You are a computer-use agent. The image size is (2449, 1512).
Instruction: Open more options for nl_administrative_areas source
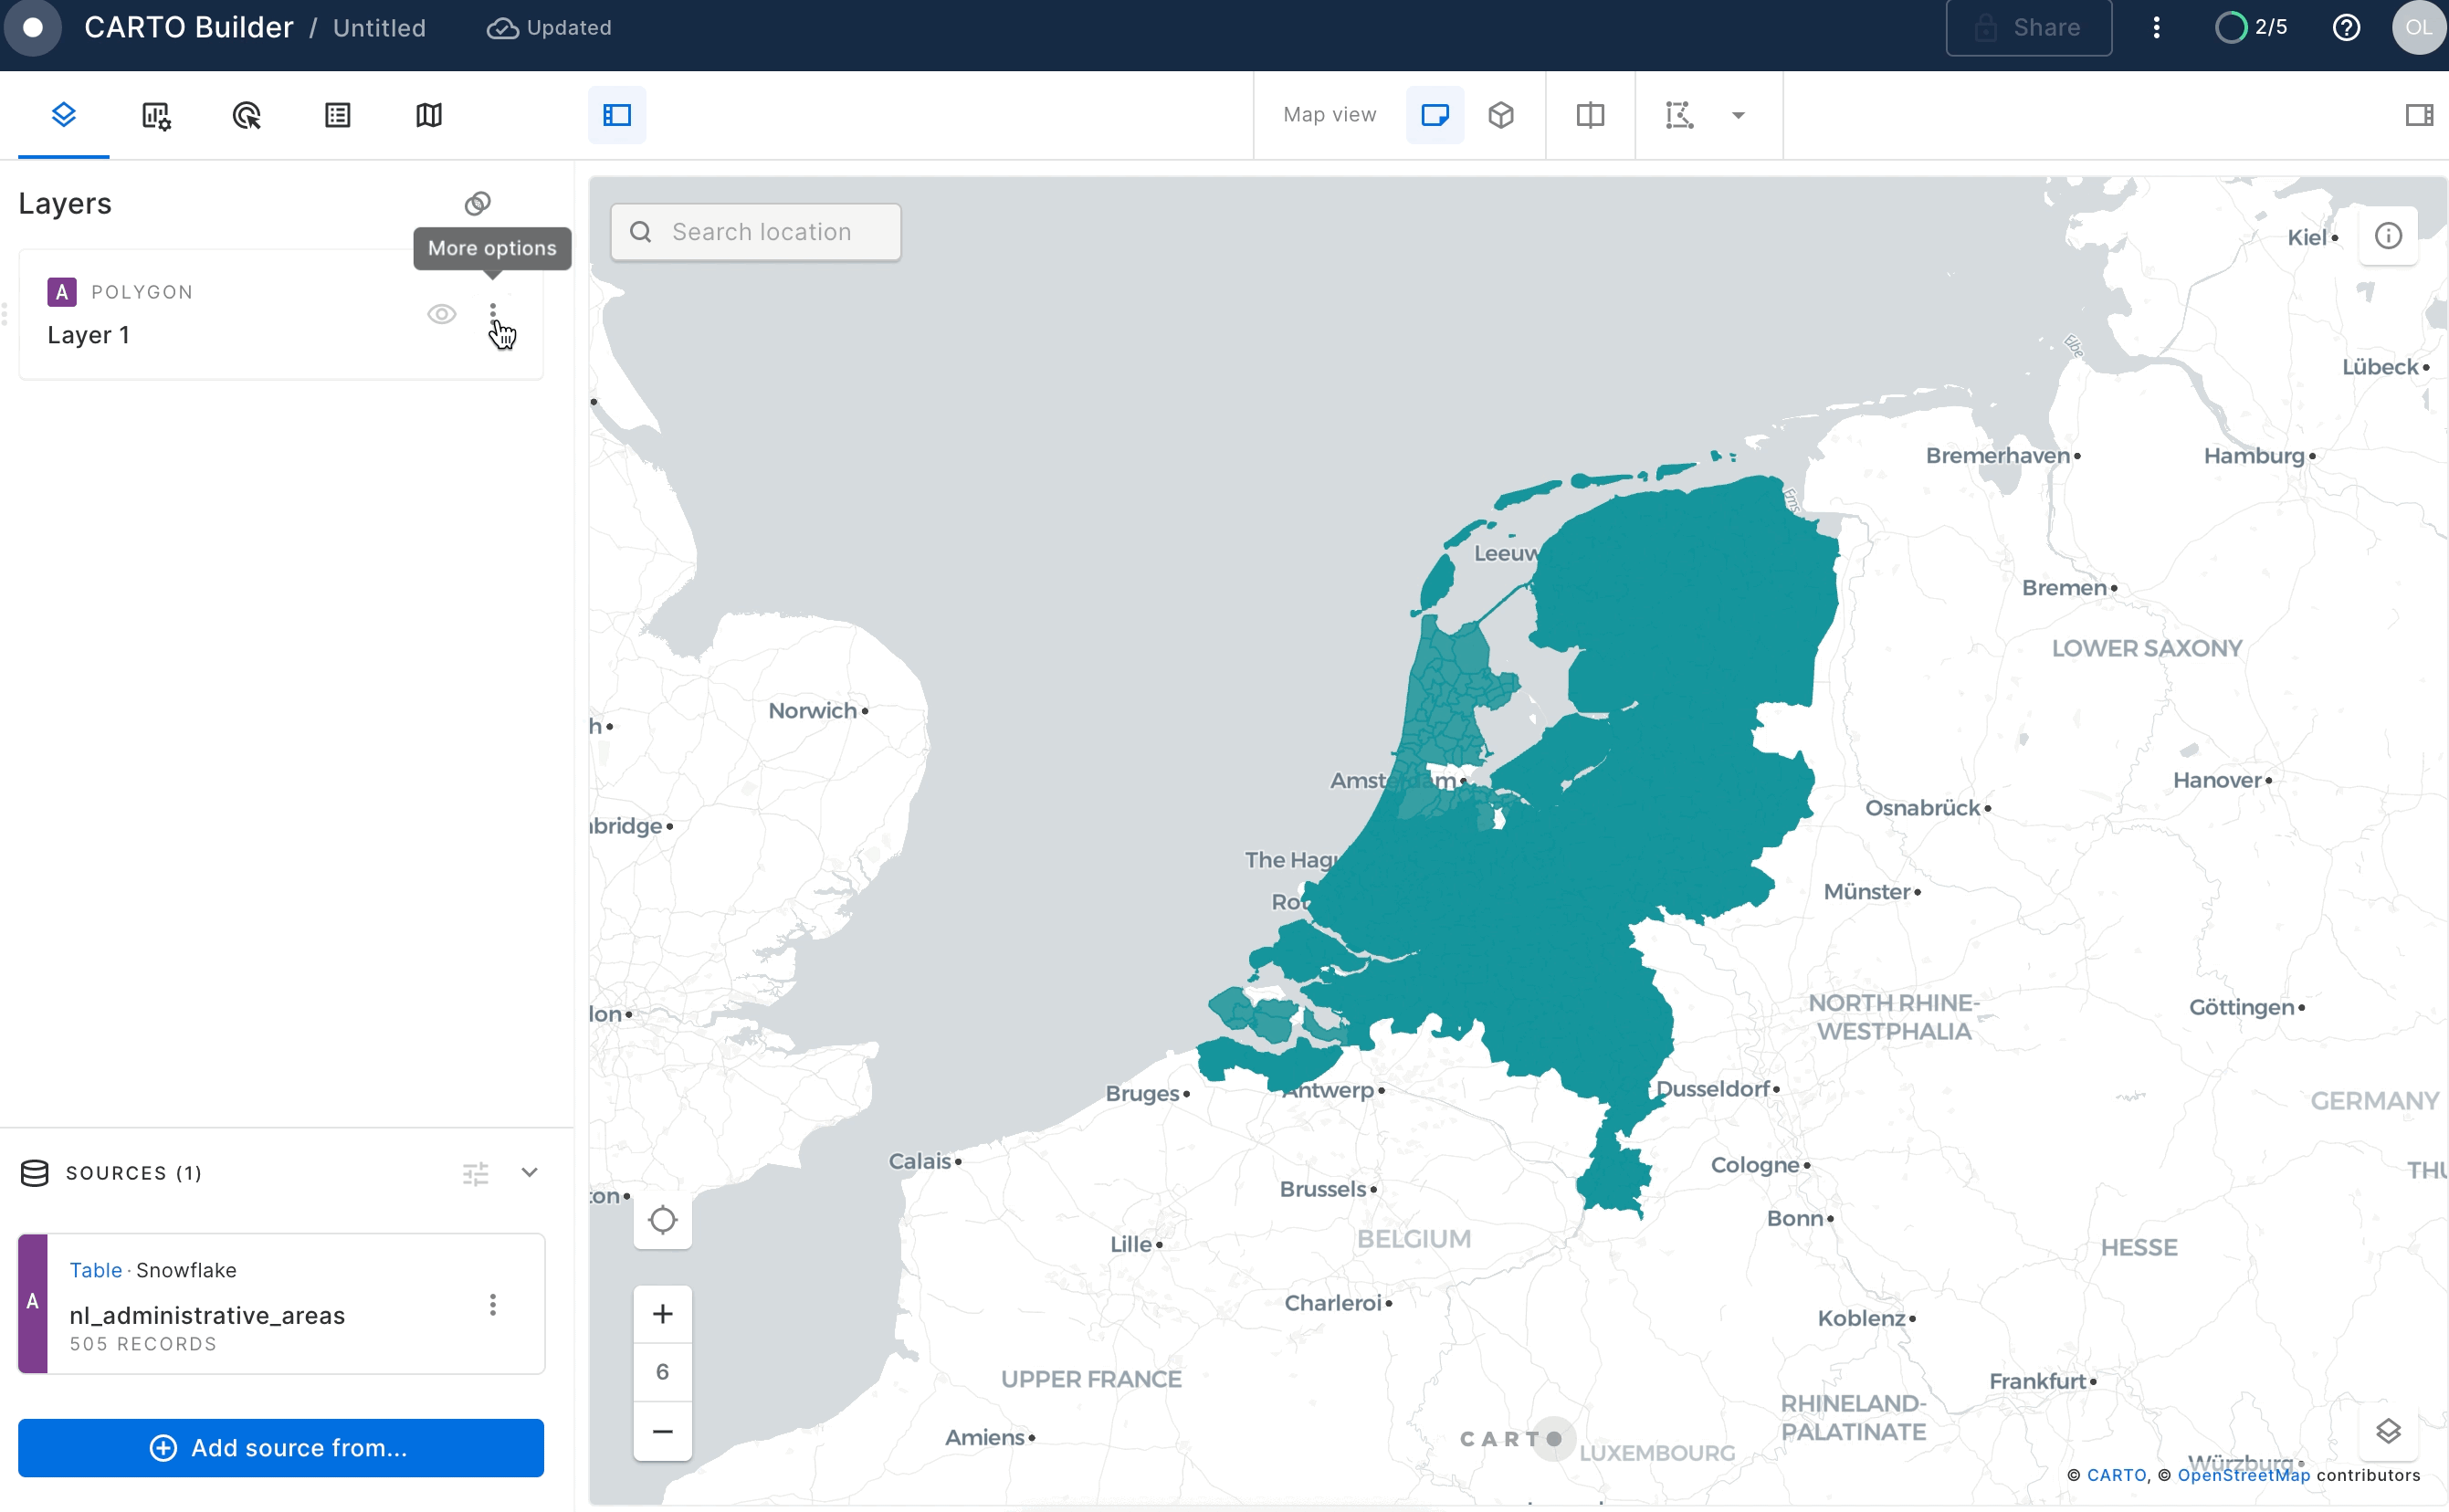[492, 1303]
